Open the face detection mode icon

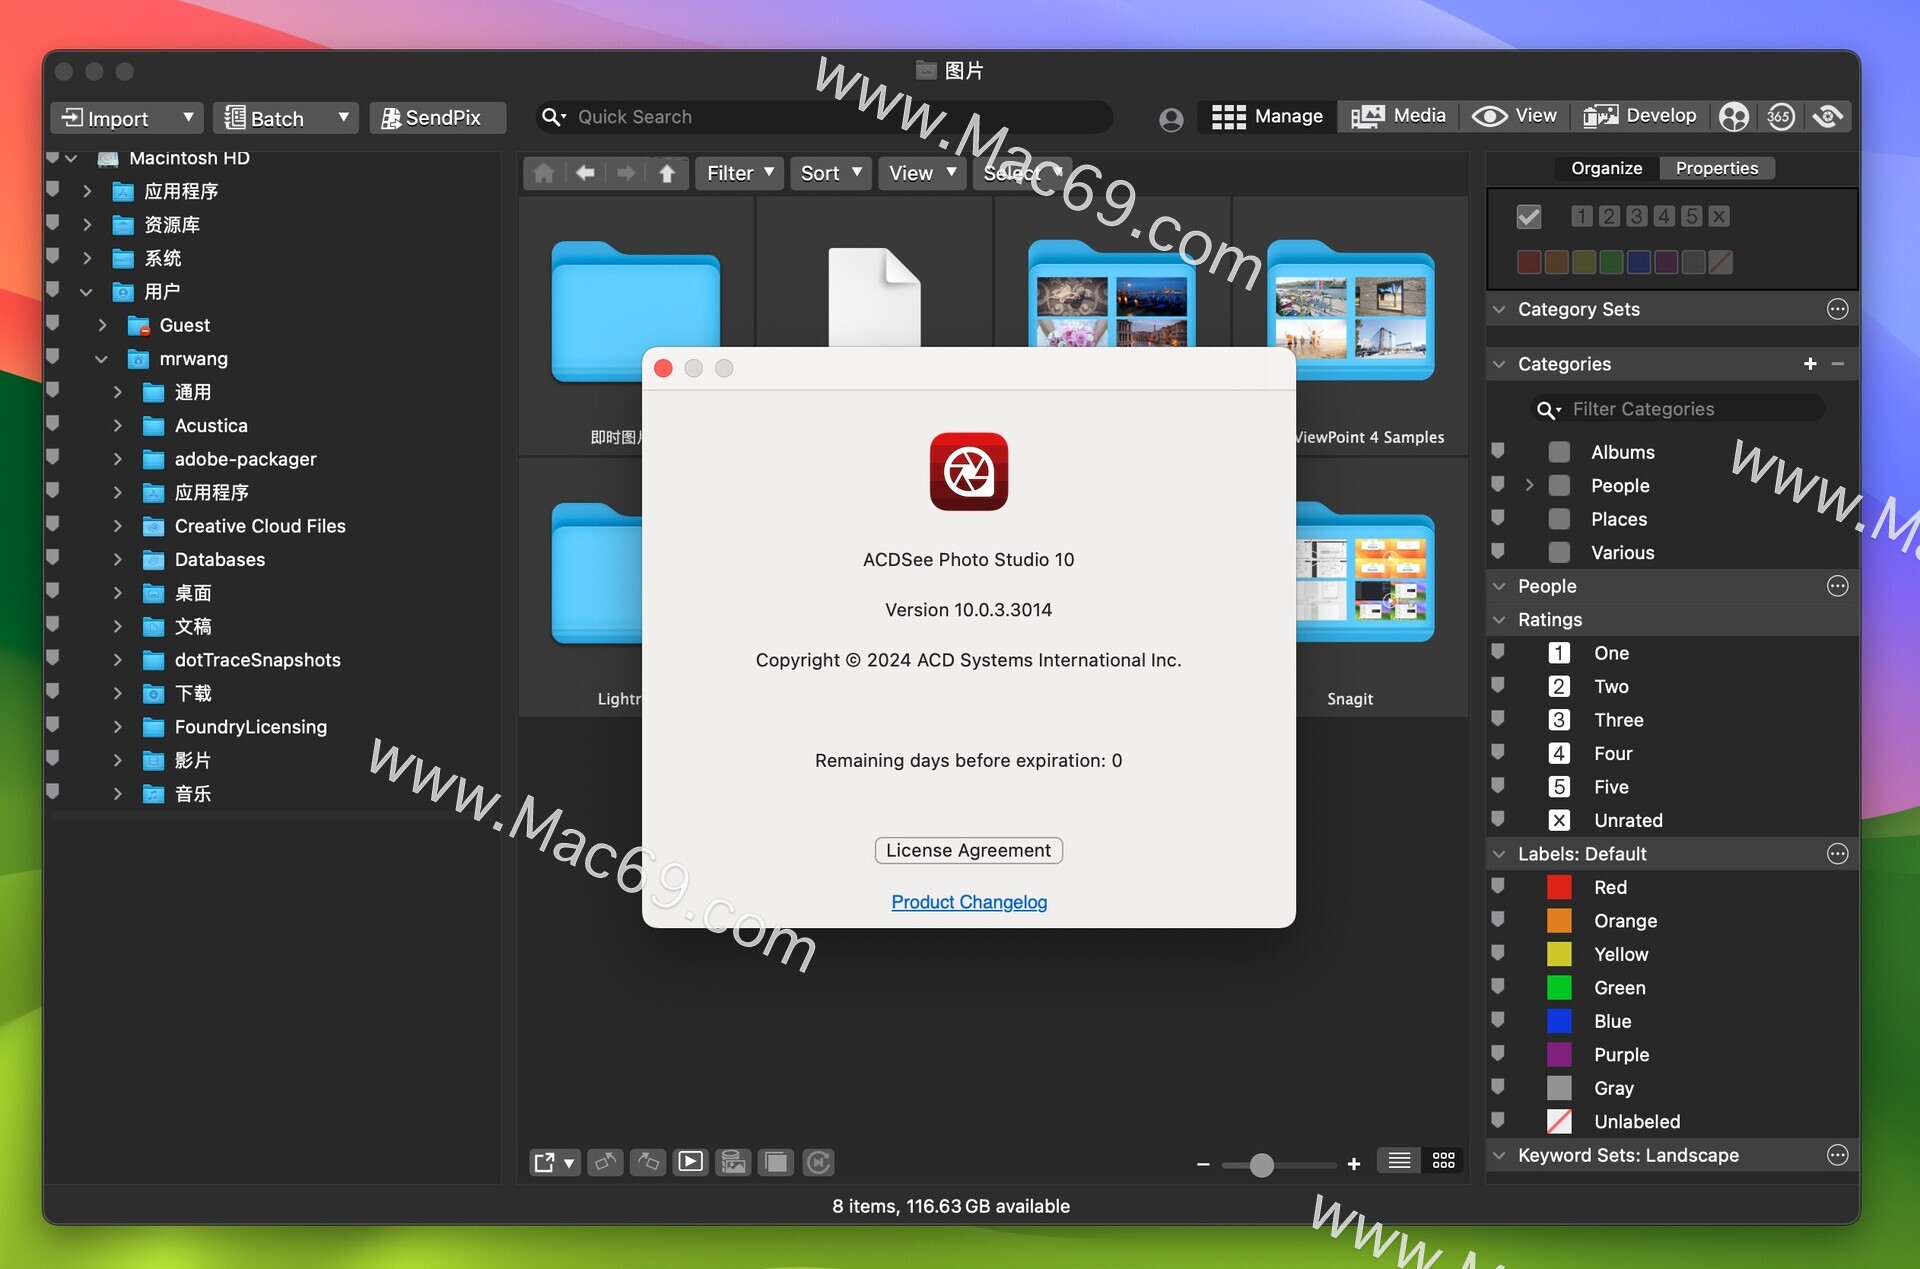pos(1734,117)
